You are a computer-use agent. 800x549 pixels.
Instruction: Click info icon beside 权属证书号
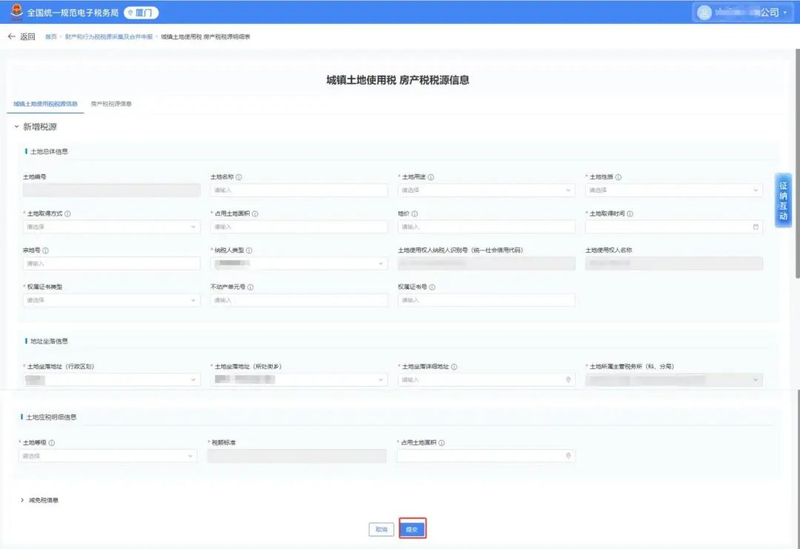(x=432, y=287)
